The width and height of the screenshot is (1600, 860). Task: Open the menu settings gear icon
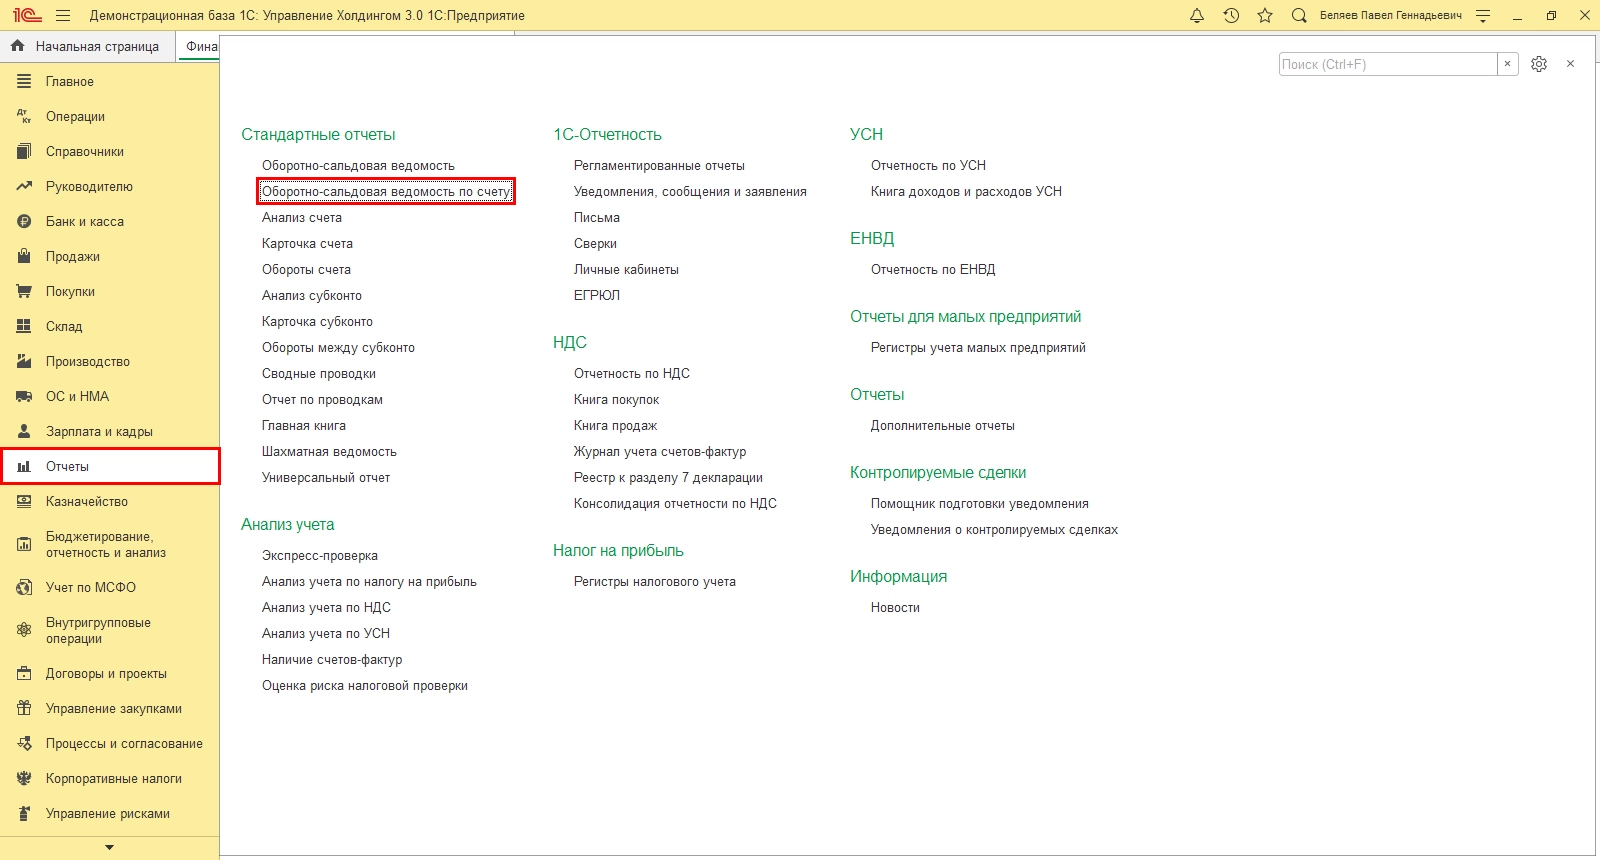point(1539,64)
